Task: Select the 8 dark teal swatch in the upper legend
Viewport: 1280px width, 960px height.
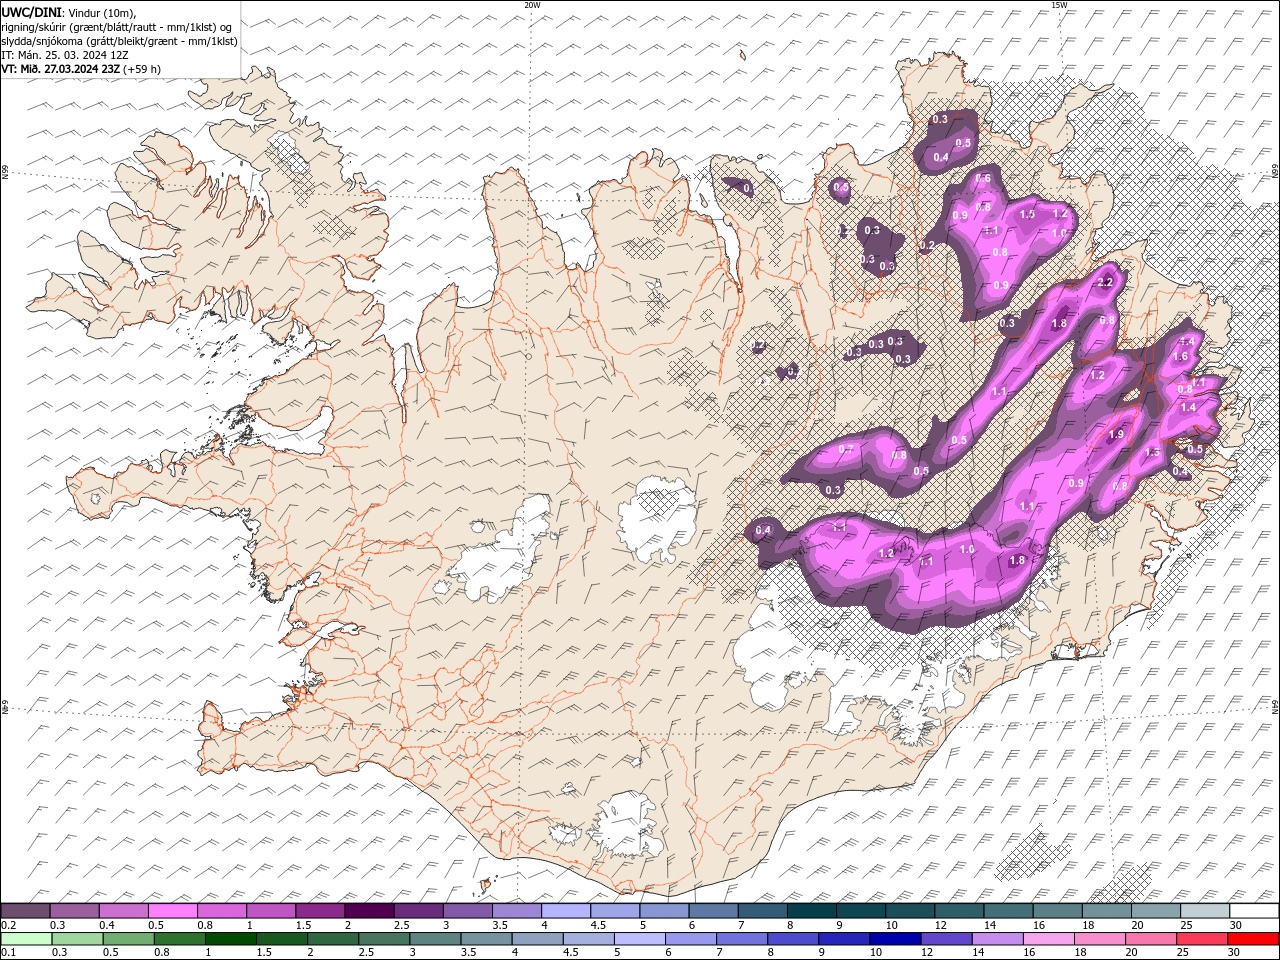Action: pyautogui.click(x=810, y=910)
